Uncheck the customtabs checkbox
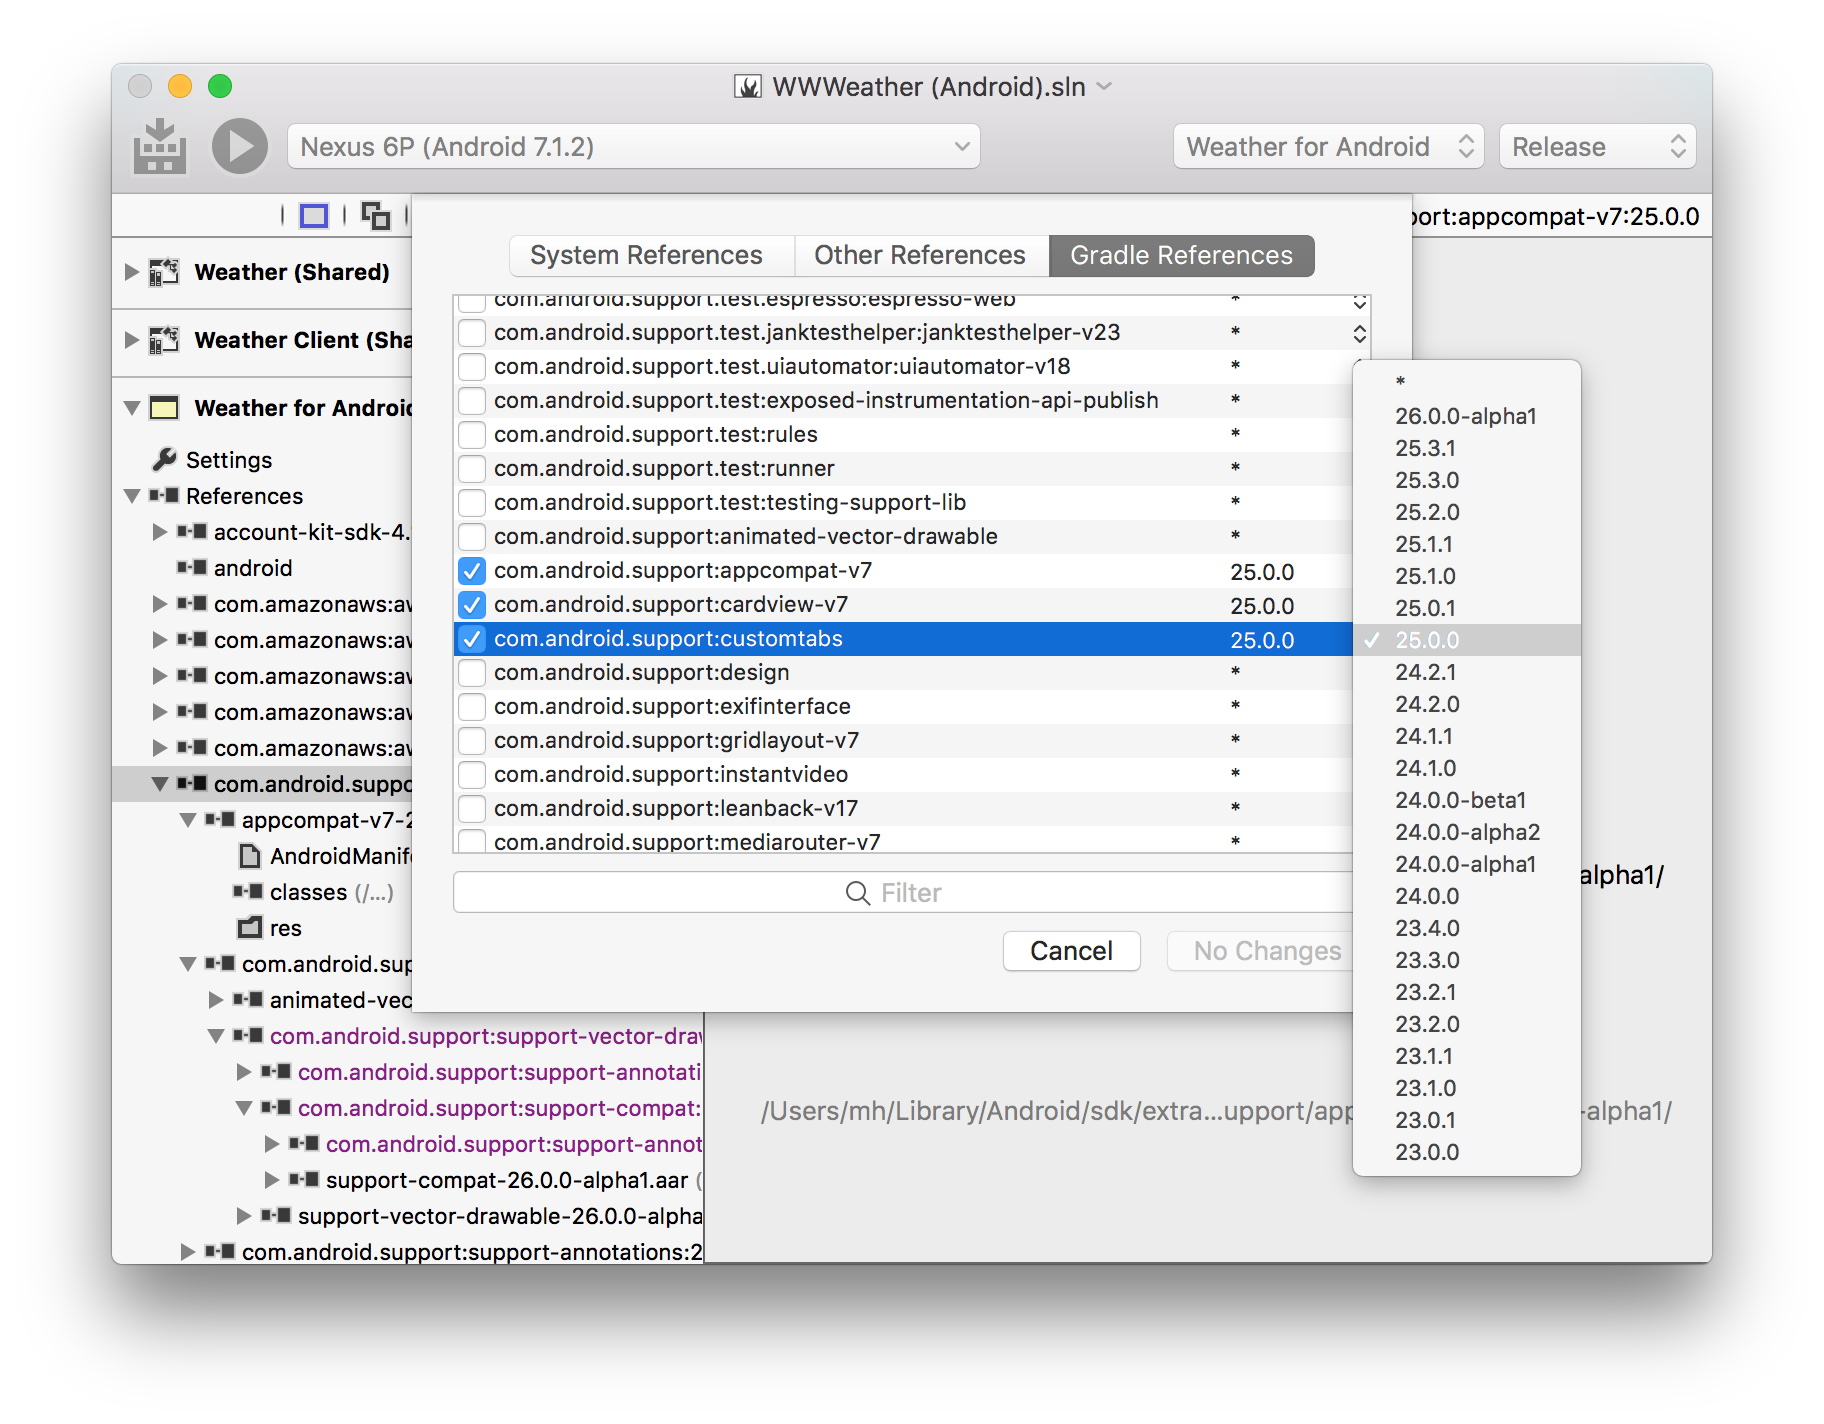Screen dimensions: 1824x1424 point(472,639)
